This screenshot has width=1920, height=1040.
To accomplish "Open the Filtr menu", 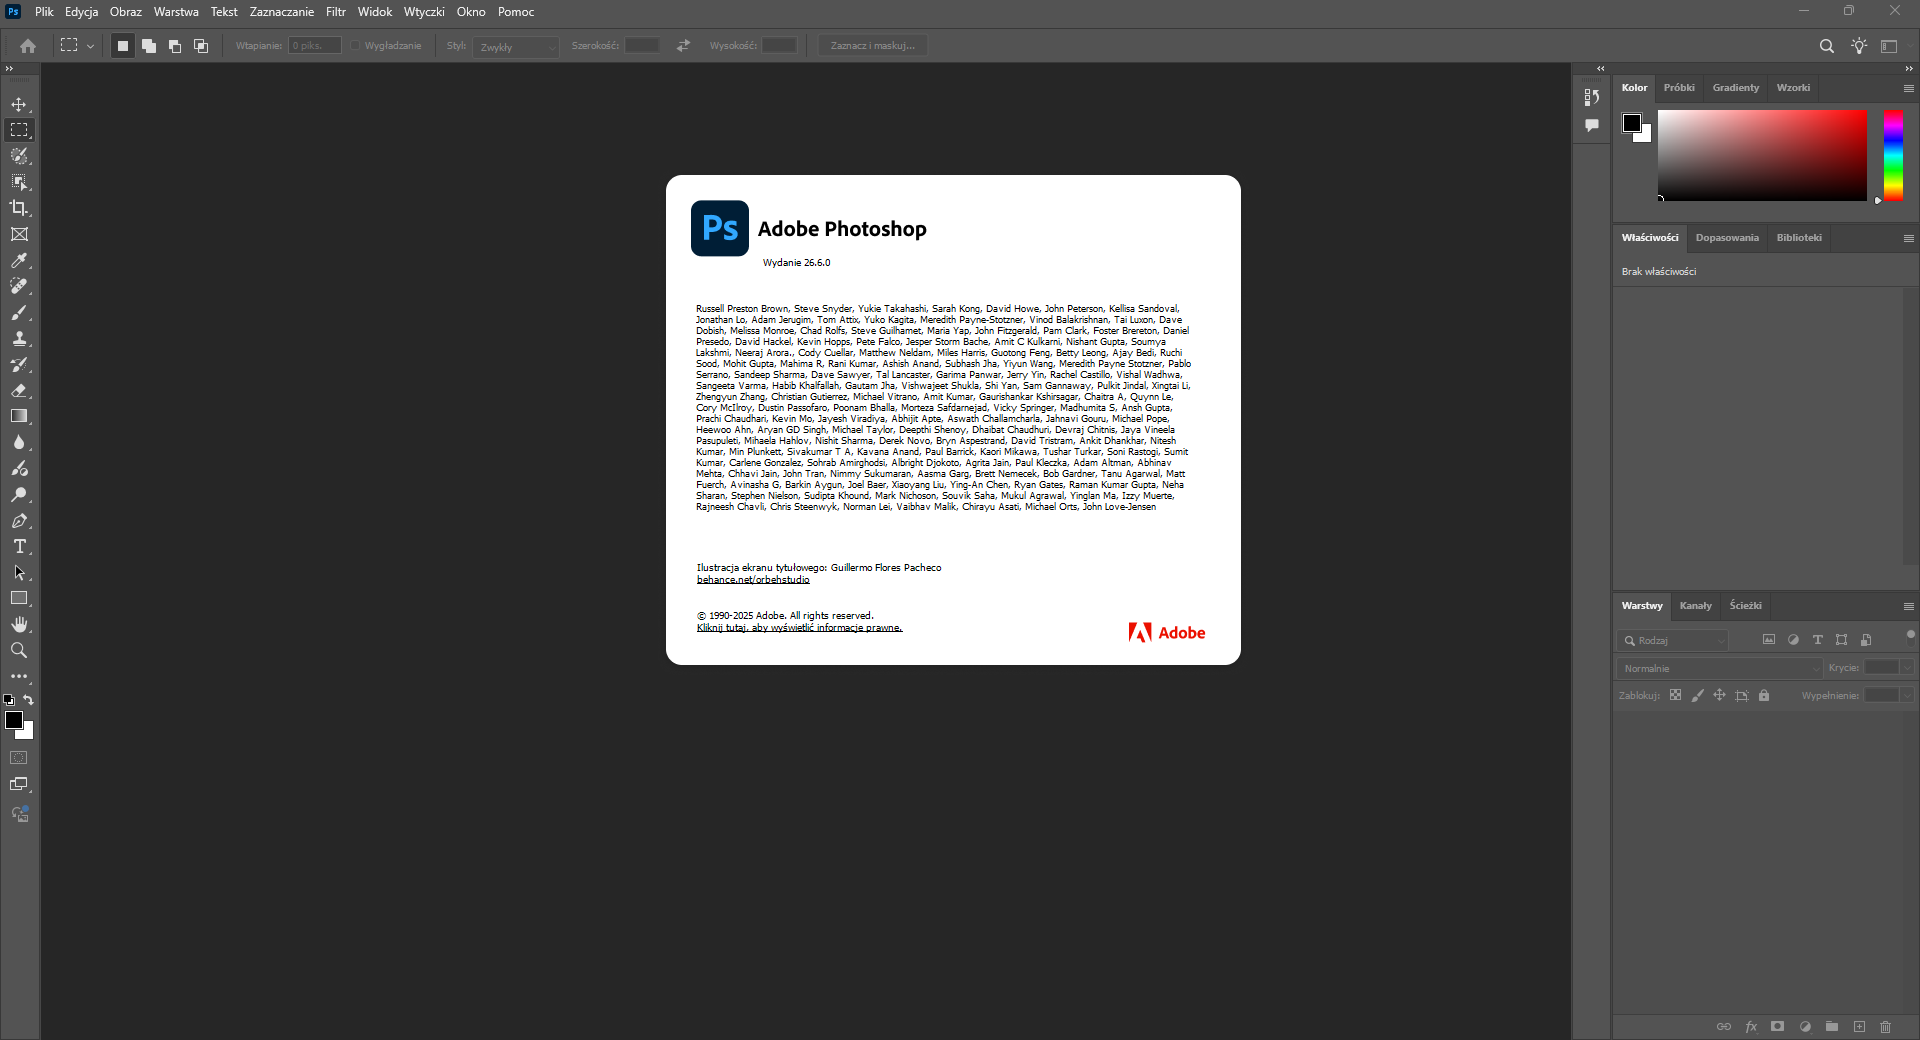I will pos(336,12).
